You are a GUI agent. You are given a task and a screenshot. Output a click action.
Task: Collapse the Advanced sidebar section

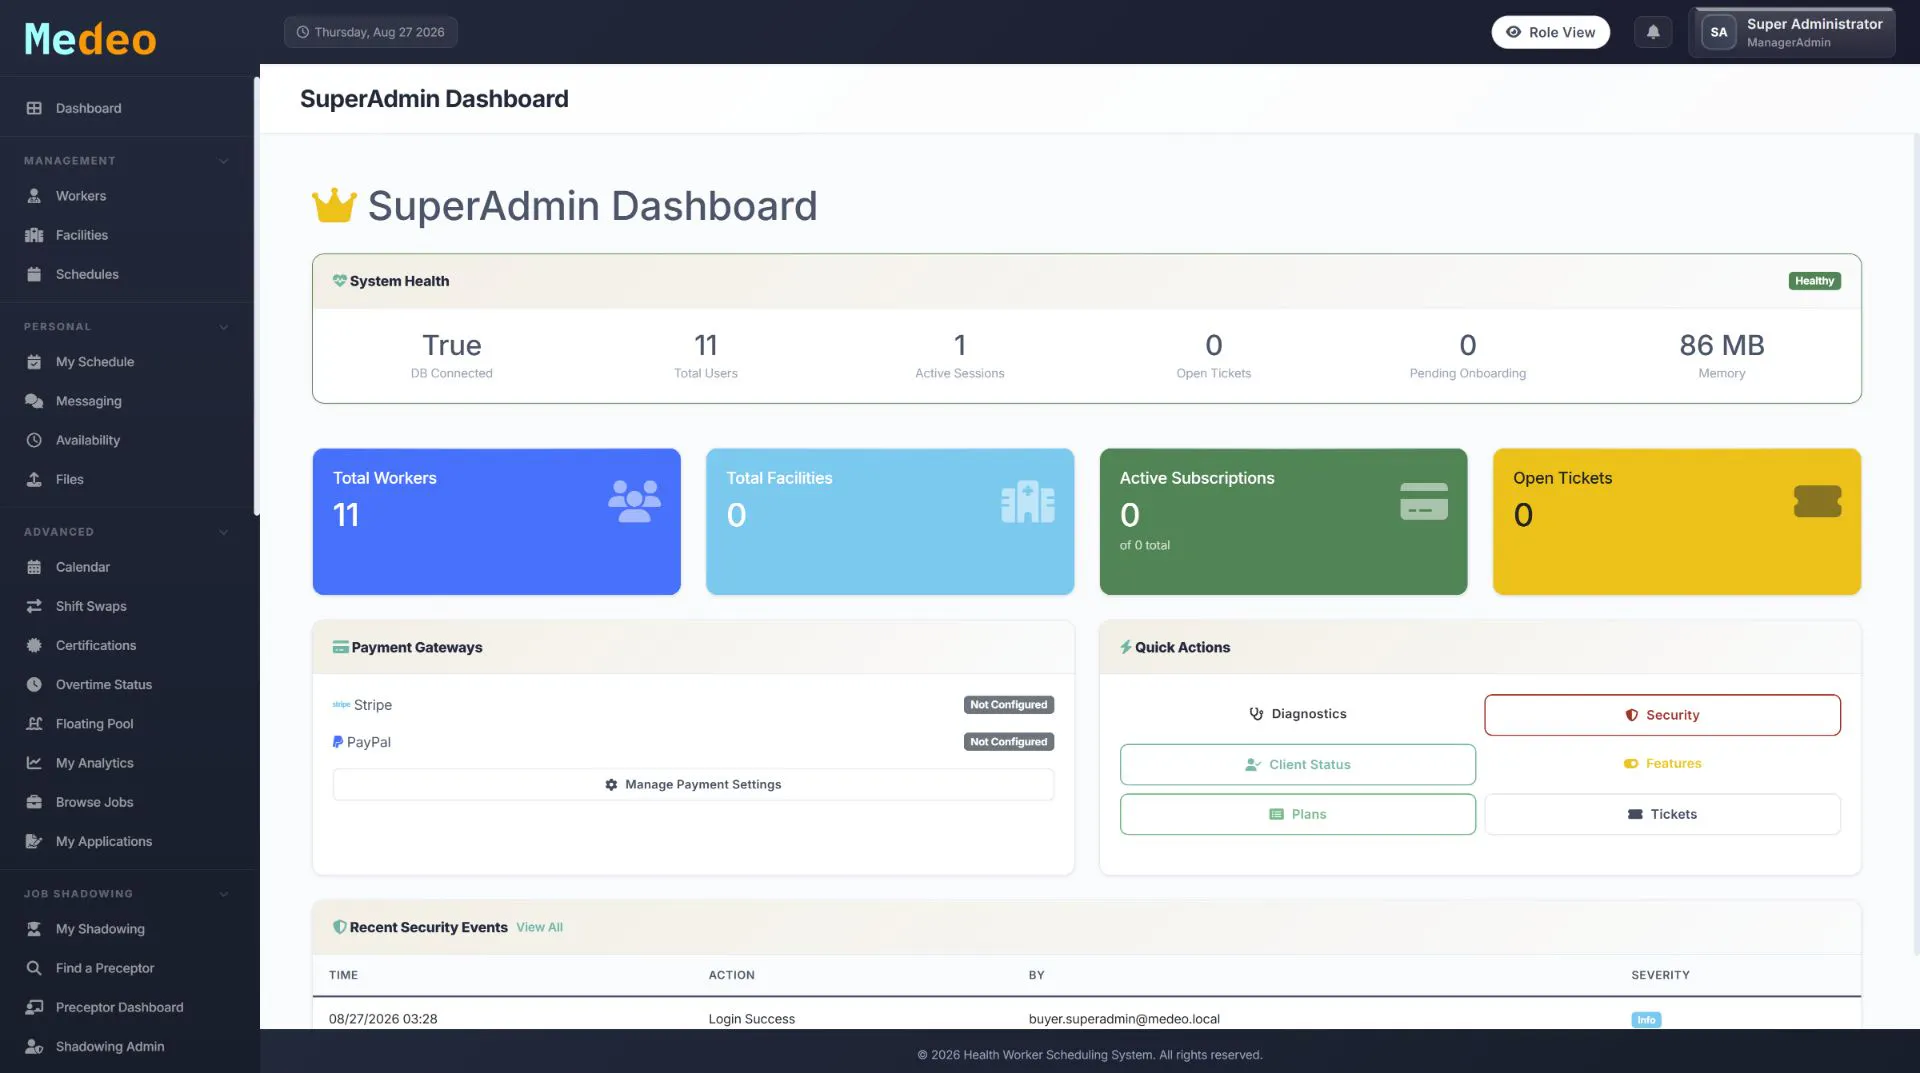click(224, 532)
